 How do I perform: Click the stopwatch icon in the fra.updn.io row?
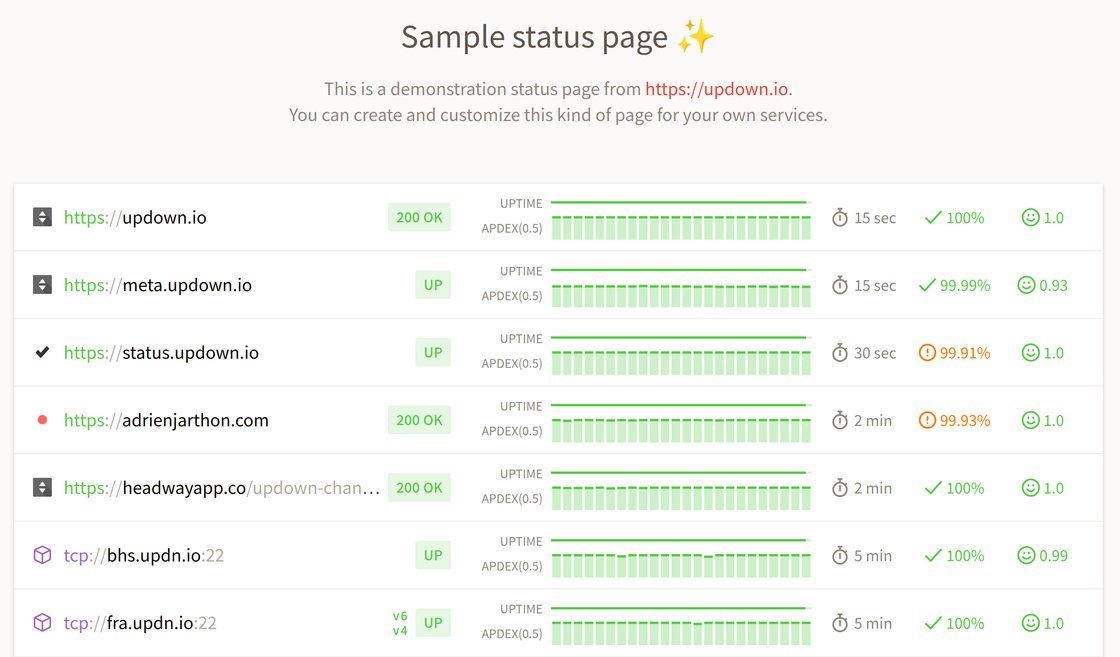tap(840, 623)
